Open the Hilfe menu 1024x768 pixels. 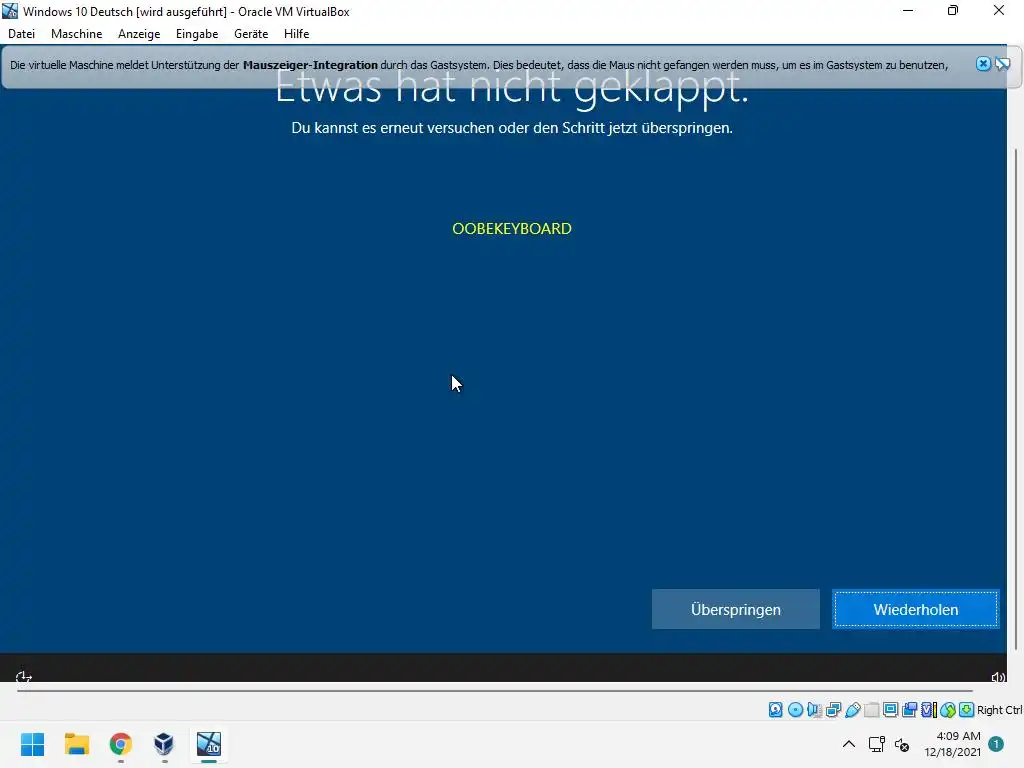pos(296,34)
